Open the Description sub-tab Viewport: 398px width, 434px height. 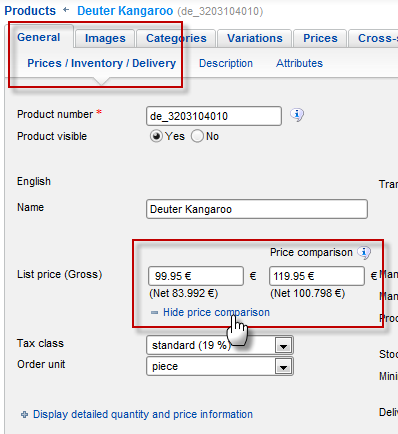pyautogui.click(x=226, y=63)
